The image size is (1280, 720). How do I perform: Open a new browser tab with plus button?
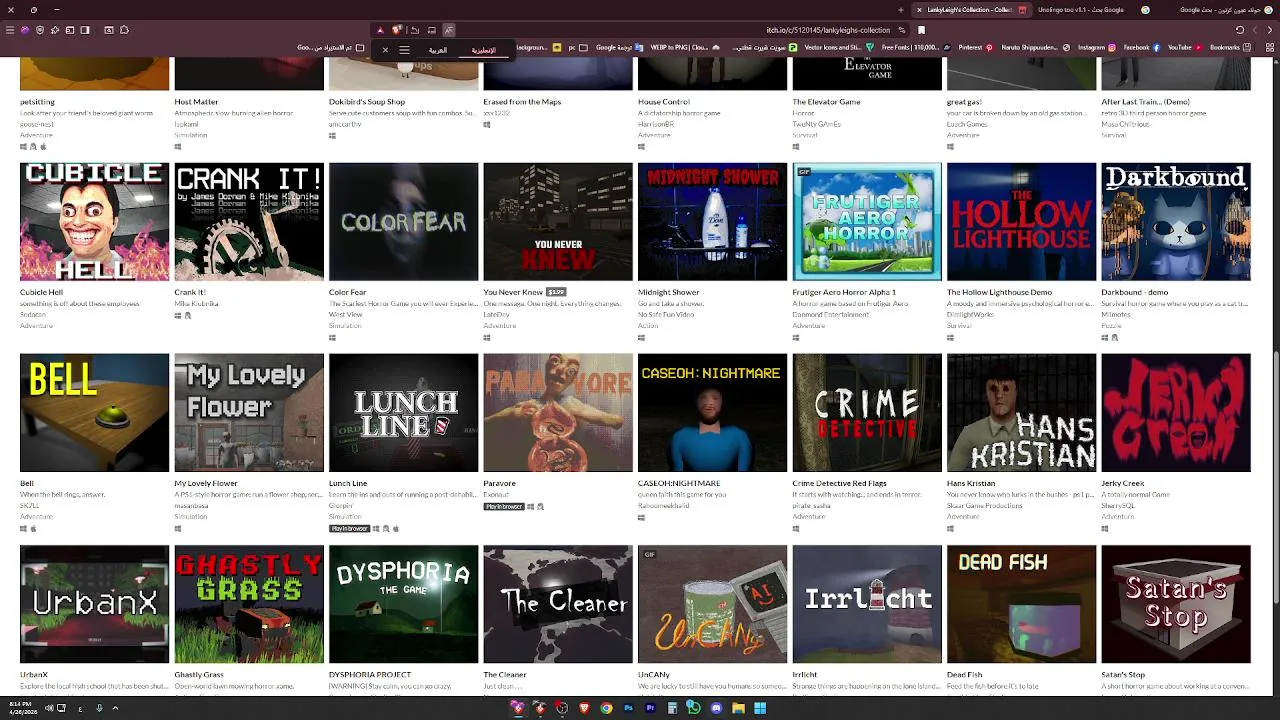click(901, 10)
